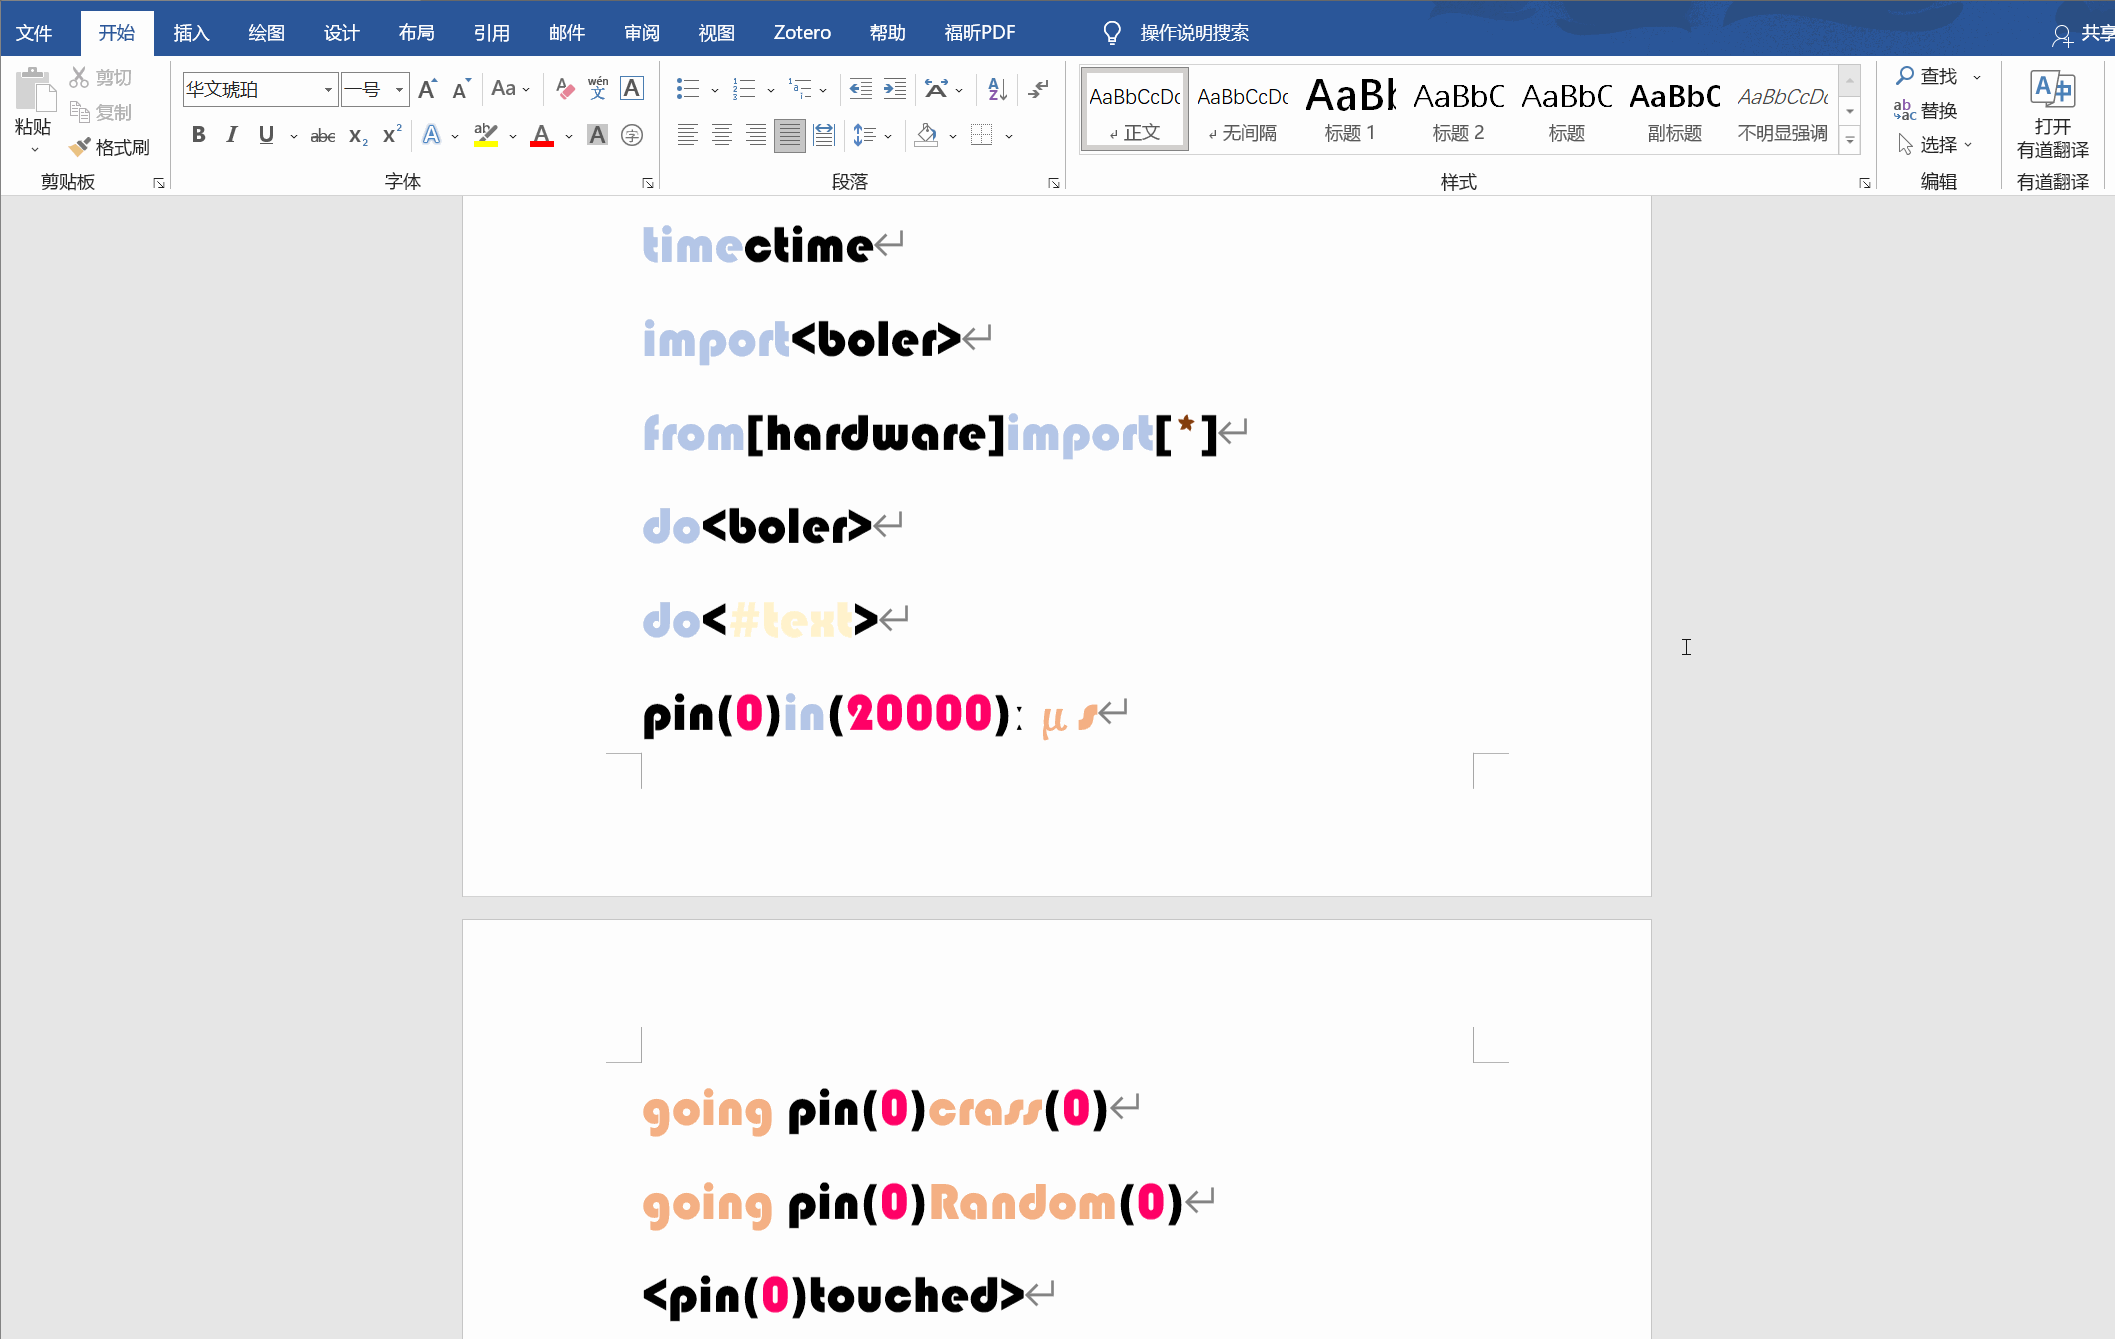The height and width of the screenshot is (1339, 2115).
Task: Click the lightbulb search icon
Action: (x=1112, y=33)
